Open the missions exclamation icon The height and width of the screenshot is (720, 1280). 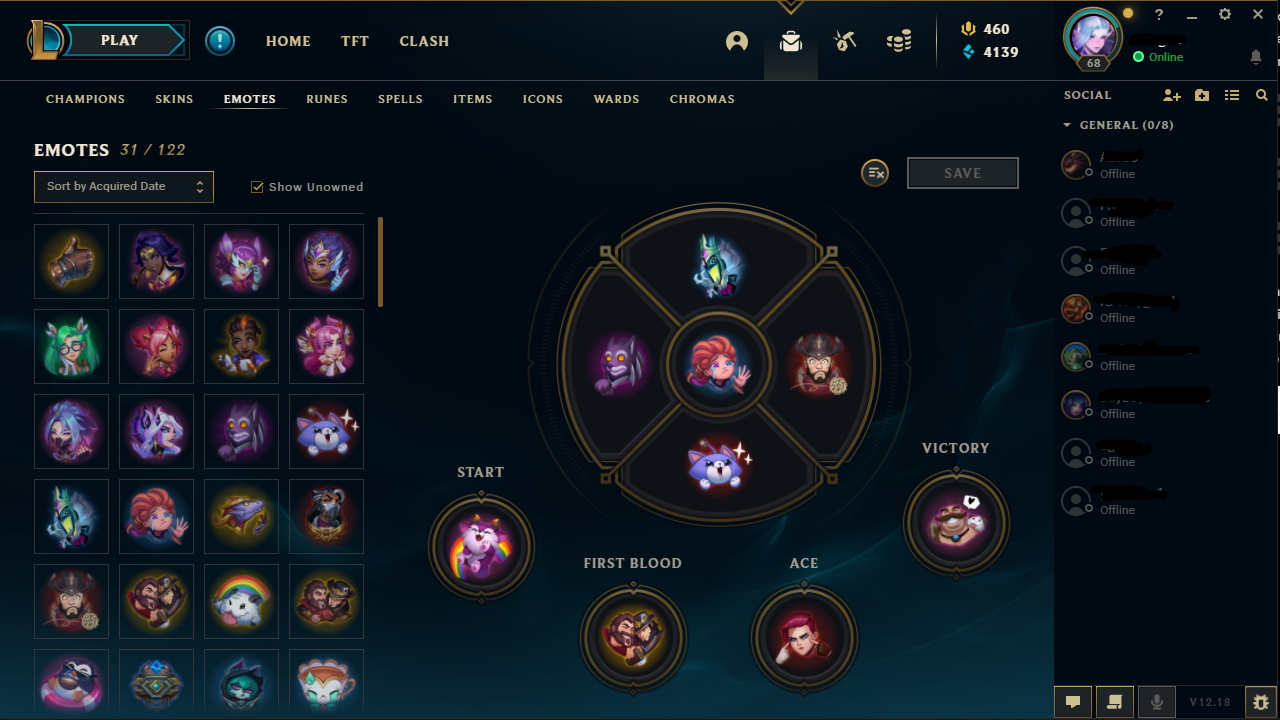(220, 41)
